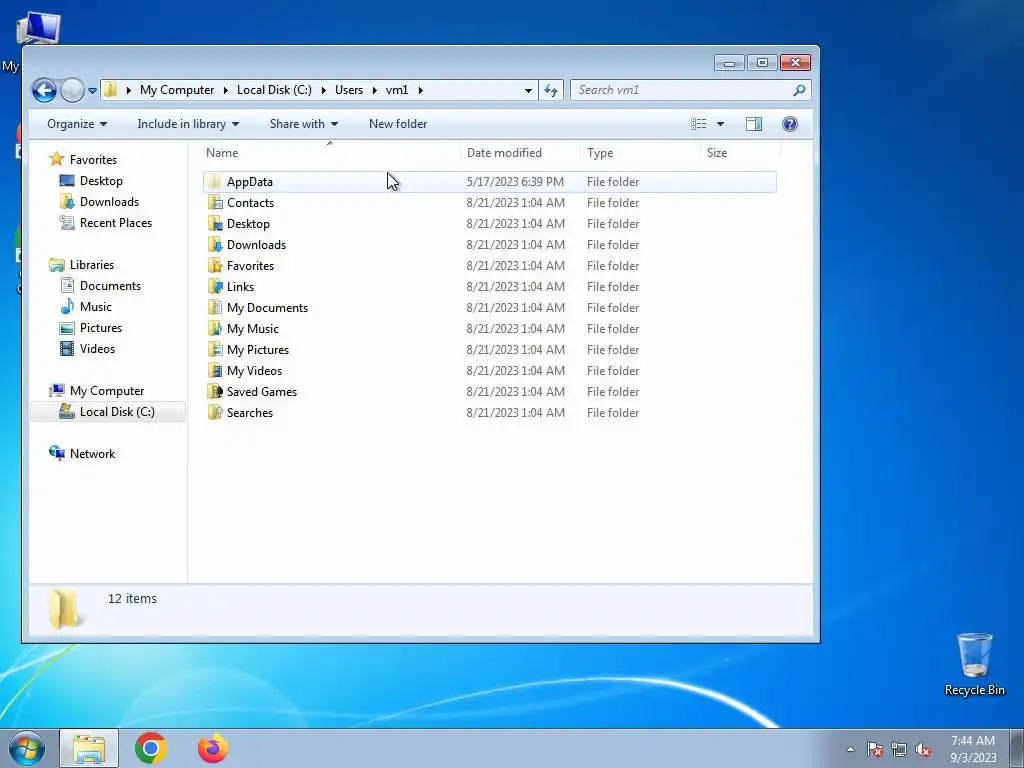
Task: Open the Share with menu
Action: 304,124
